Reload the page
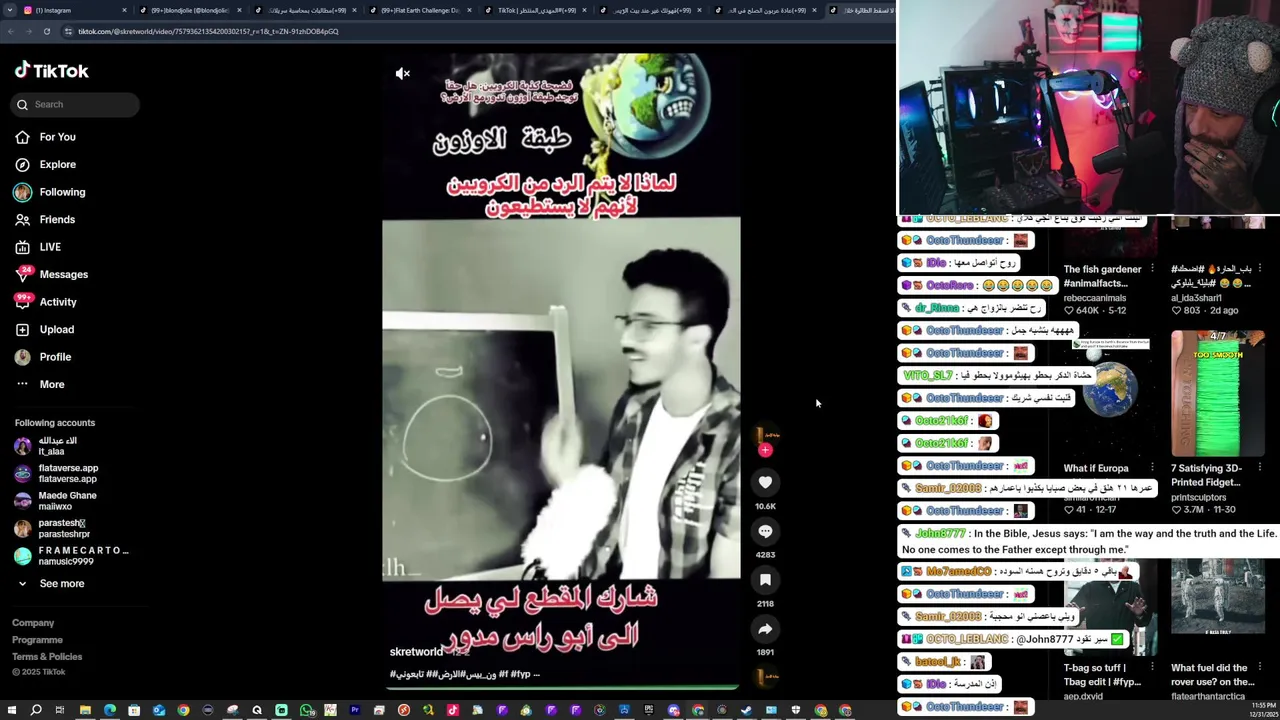The height and width of the screenshot is (720, 1280). tap(46, 31)
